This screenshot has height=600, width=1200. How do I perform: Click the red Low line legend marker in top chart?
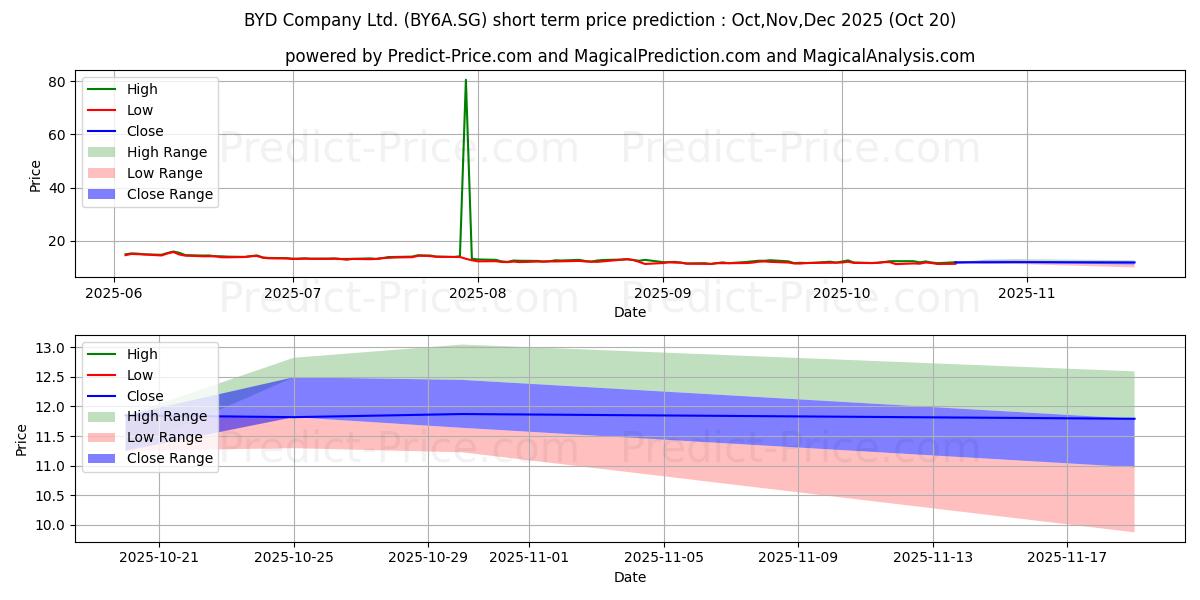(103, 110)
